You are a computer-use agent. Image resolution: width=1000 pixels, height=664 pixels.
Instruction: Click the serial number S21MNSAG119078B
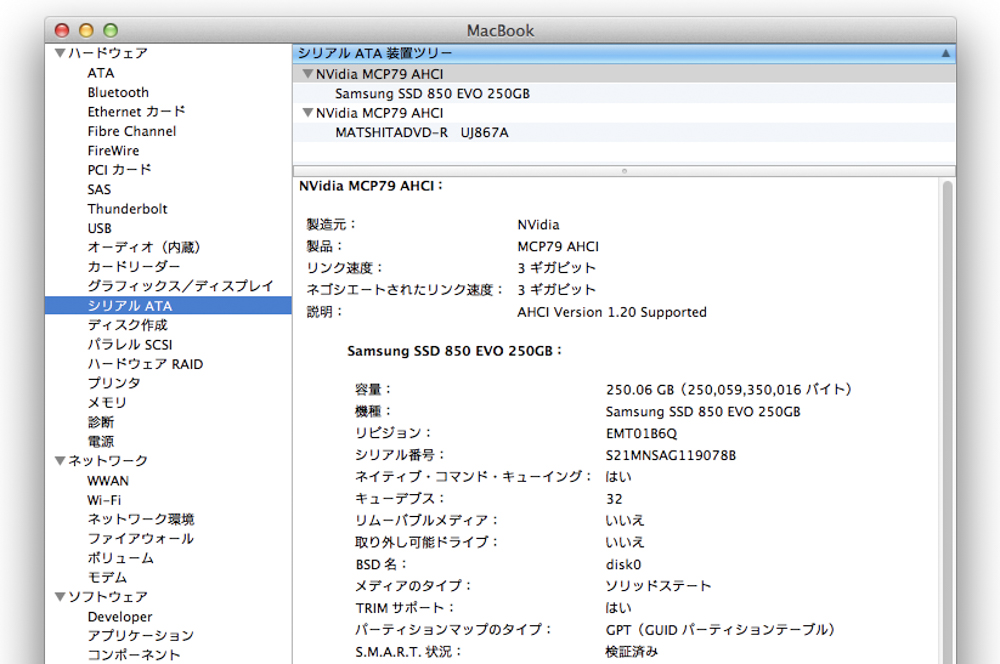pos(670,455)
